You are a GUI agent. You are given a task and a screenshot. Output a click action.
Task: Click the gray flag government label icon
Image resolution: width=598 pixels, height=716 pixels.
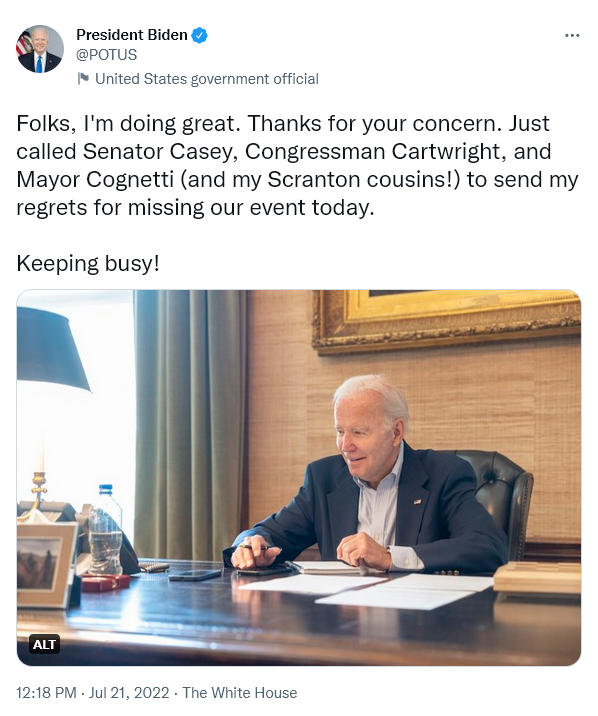coord(83,79)
